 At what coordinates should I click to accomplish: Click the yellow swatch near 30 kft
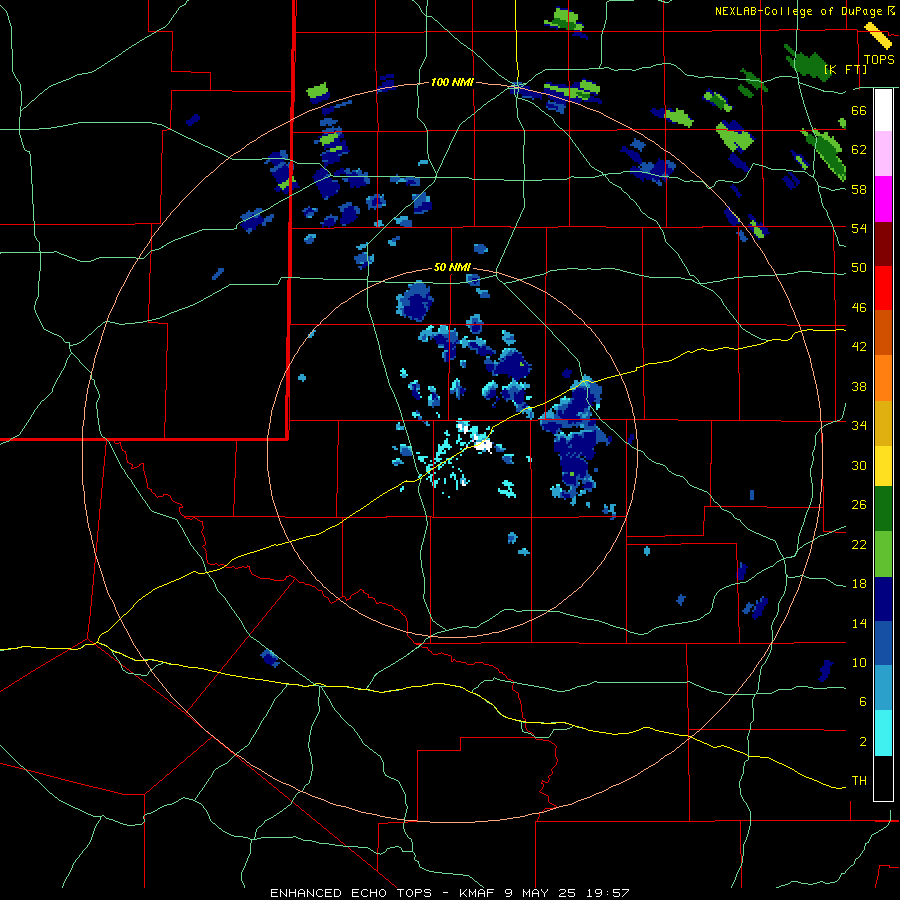883,466
